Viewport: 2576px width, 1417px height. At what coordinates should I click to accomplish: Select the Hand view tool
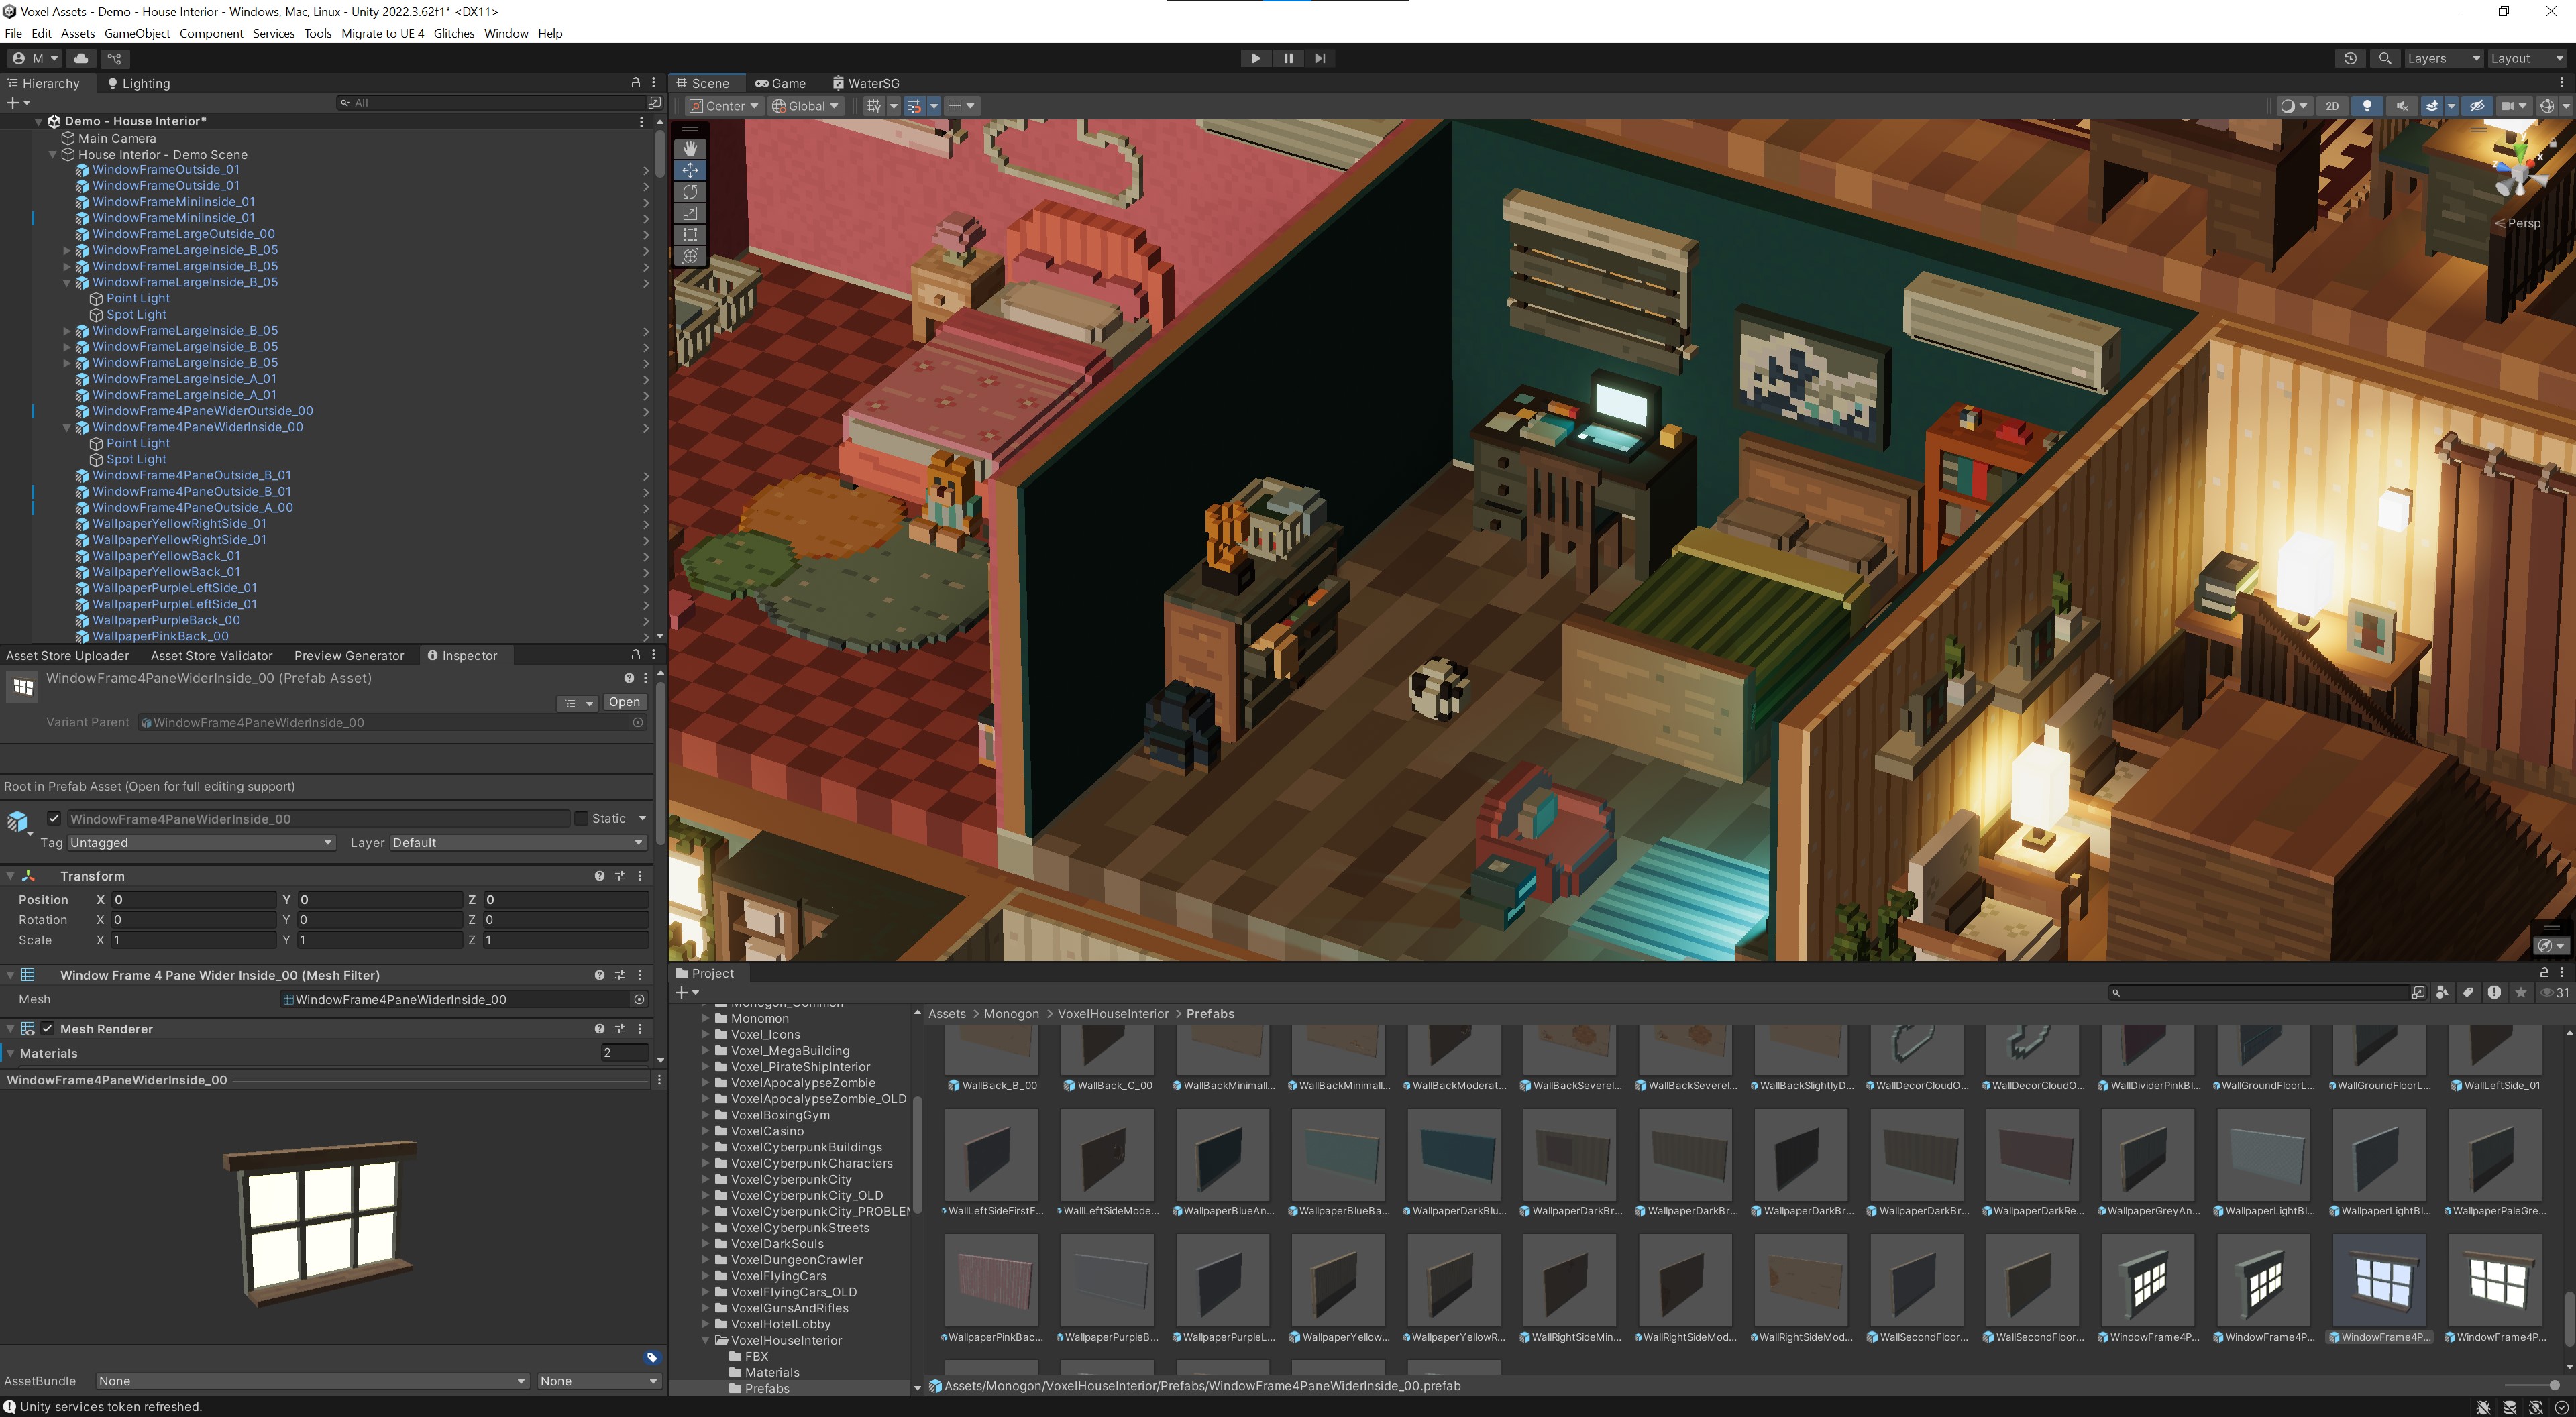(x=690, y=148)
